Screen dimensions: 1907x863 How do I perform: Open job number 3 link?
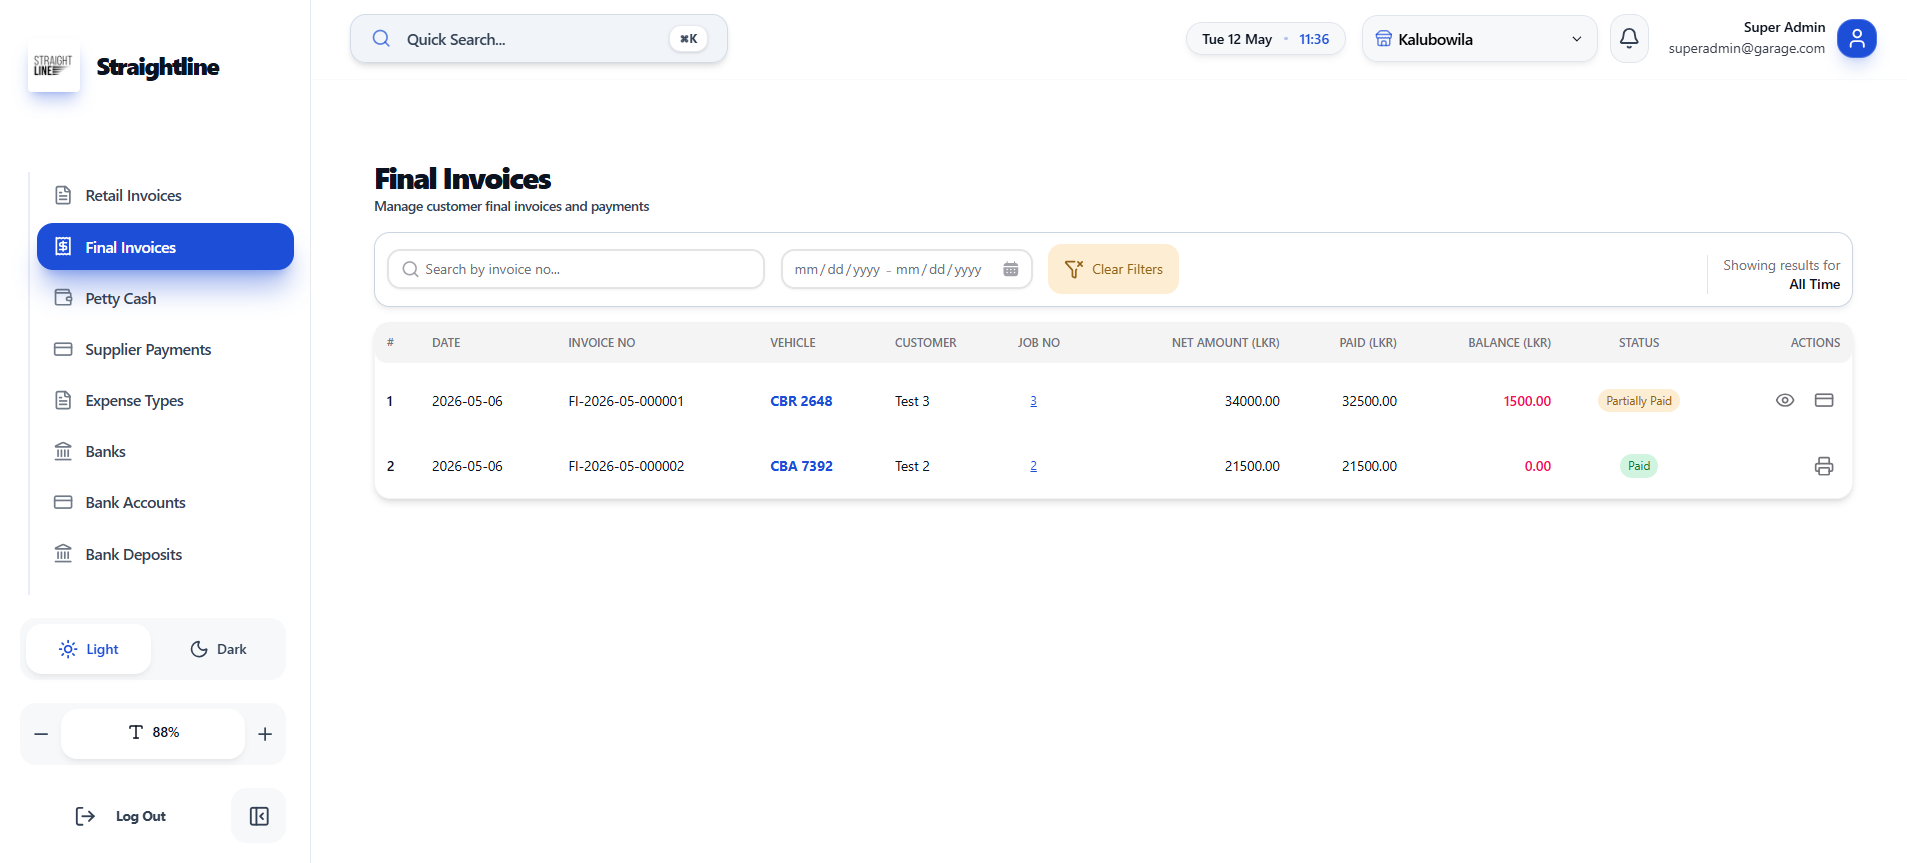pyautogui.click(x=1033, y=401)
